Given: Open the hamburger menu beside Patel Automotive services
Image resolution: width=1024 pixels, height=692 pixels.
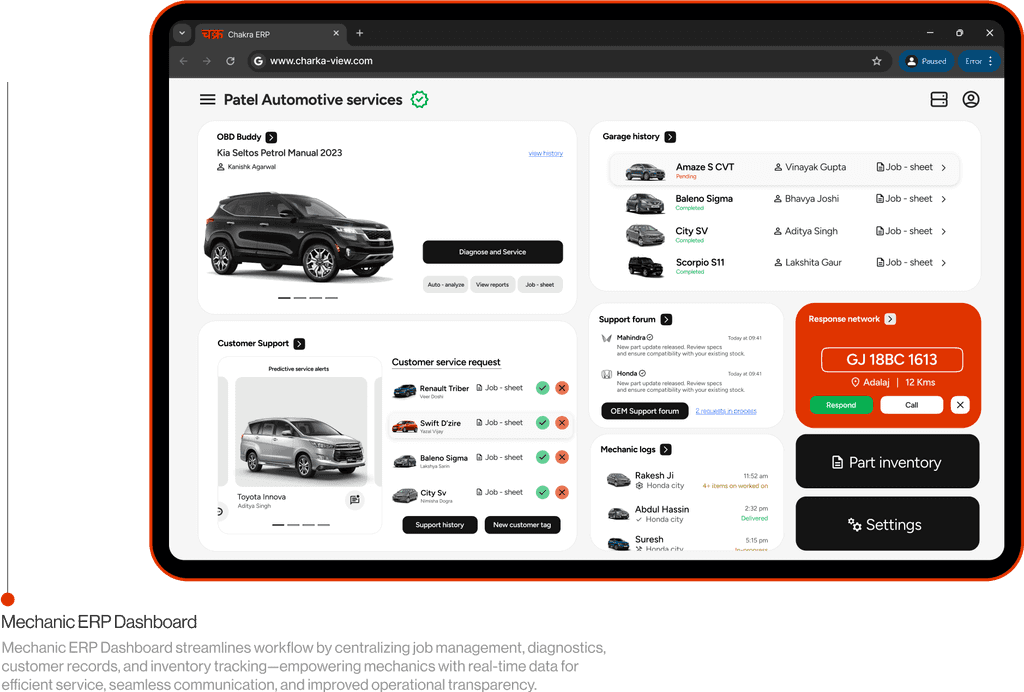Looking at the screenshot, I should pos(207,99).
